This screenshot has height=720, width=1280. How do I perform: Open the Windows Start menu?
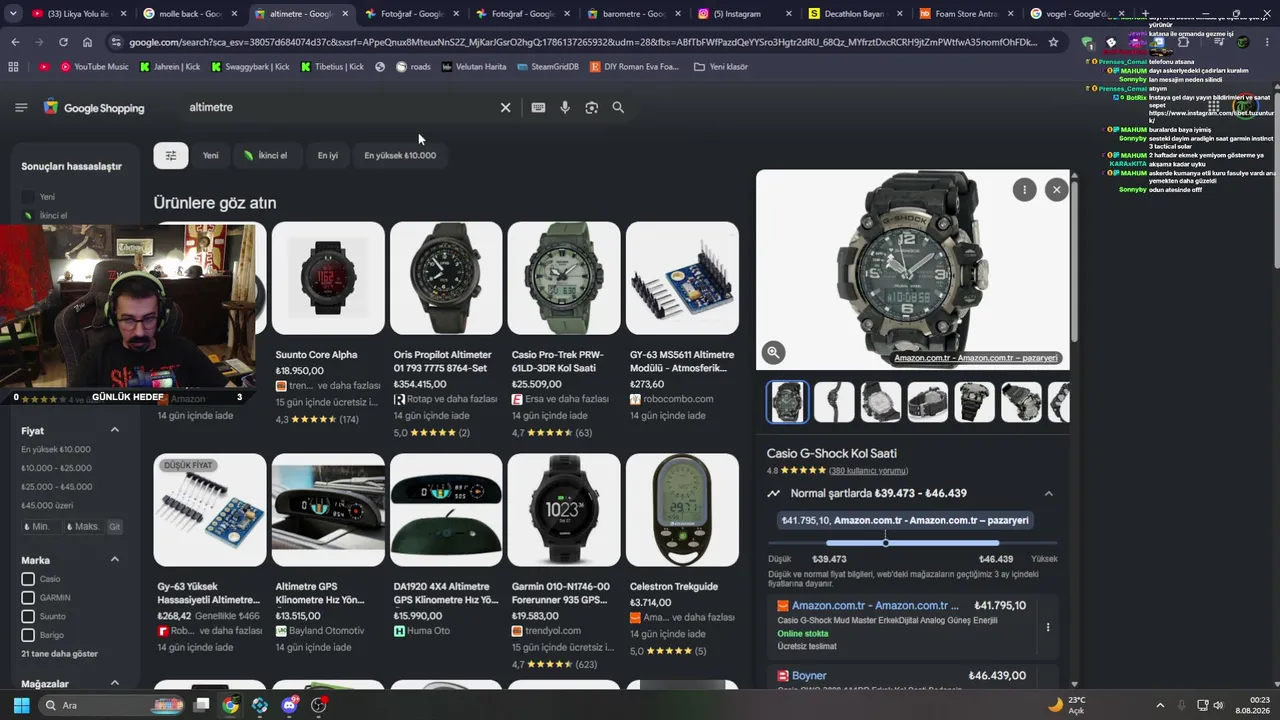click(21, 705)
